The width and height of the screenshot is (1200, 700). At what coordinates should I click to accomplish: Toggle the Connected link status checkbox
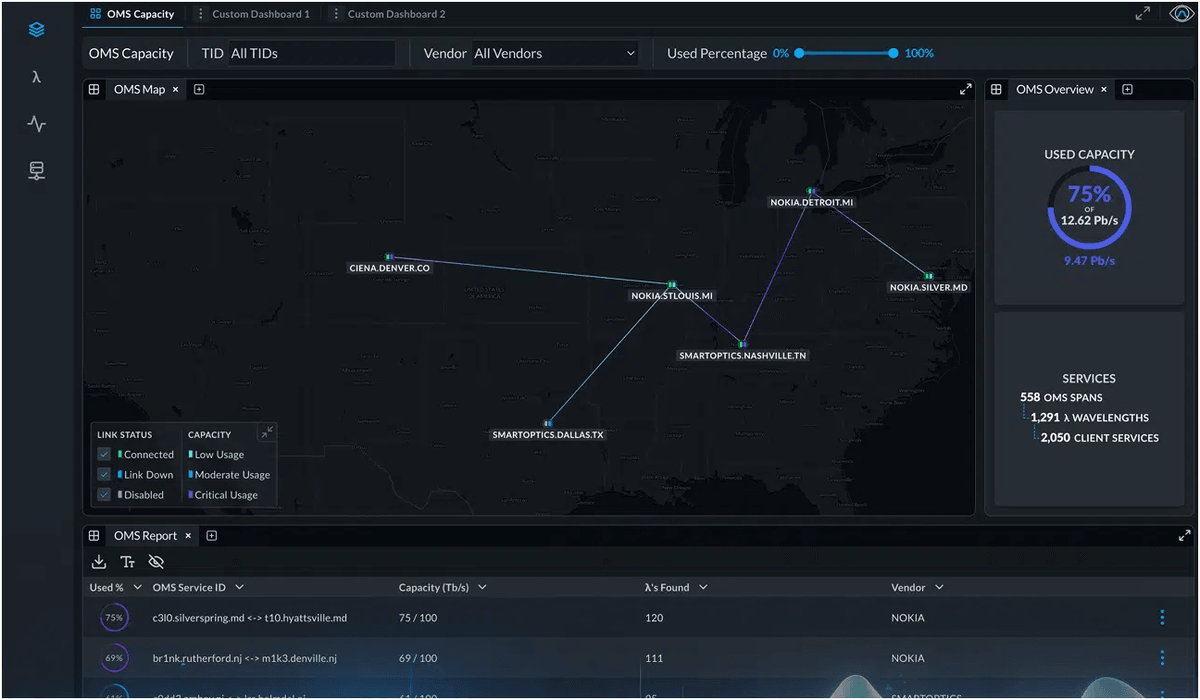(x=104, y=455)
